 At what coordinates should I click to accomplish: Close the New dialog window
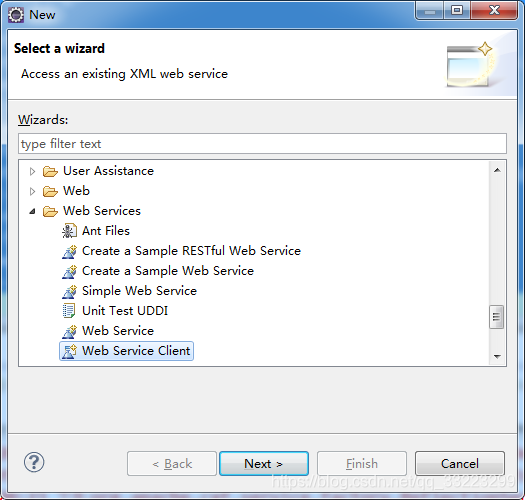click(494, 10)
